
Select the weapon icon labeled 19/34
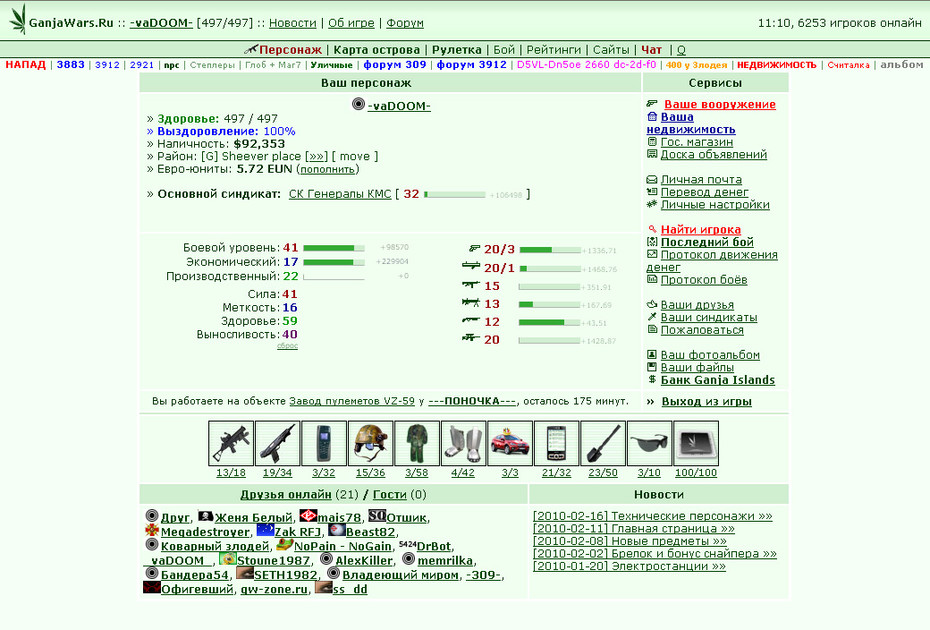point(277,443)
